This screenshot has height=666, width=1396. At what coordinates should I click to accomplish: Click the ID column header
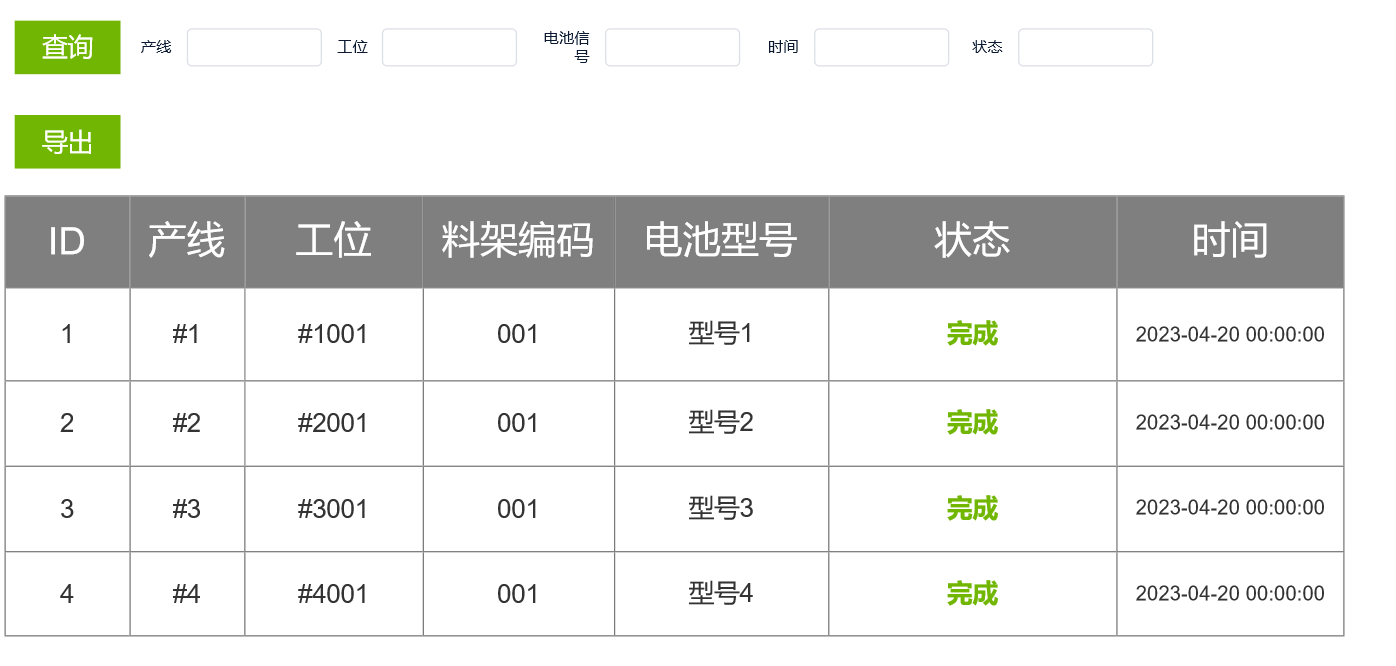point(67,241)
